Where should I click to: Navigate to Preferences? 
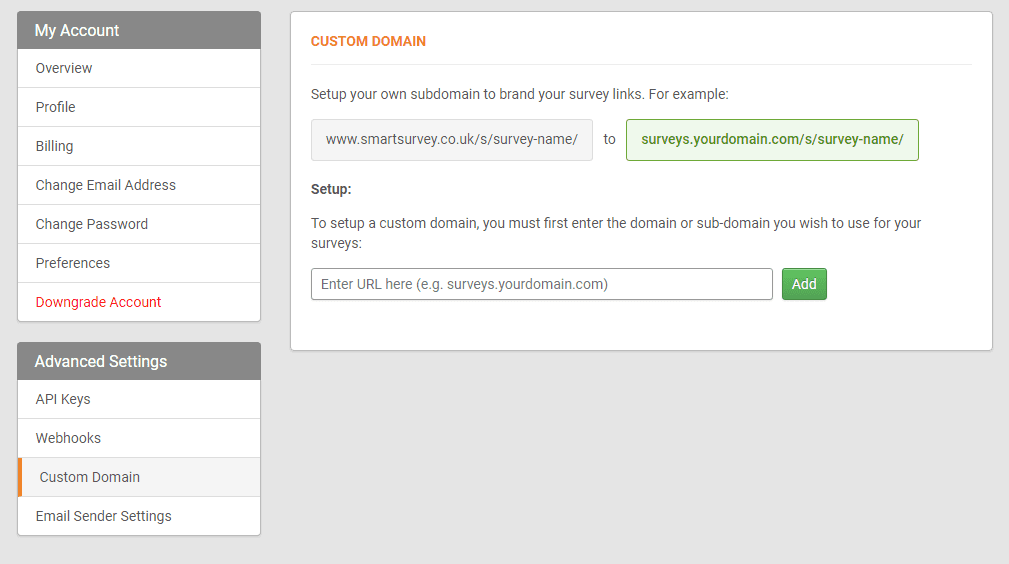(x=73, y=263)
